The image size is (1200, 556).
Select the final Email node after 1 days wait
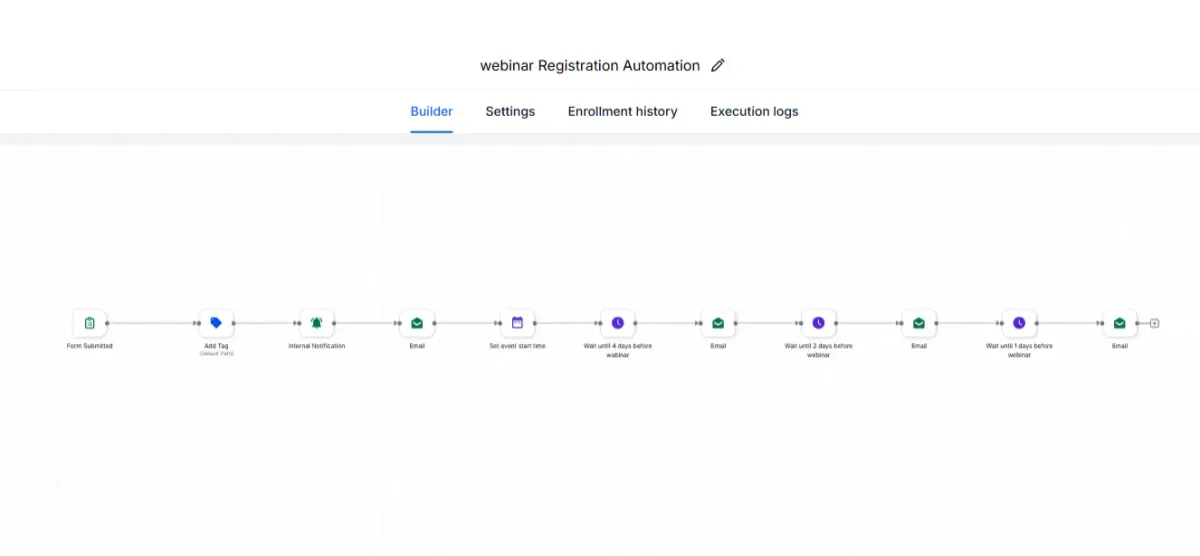[1120, 323]
